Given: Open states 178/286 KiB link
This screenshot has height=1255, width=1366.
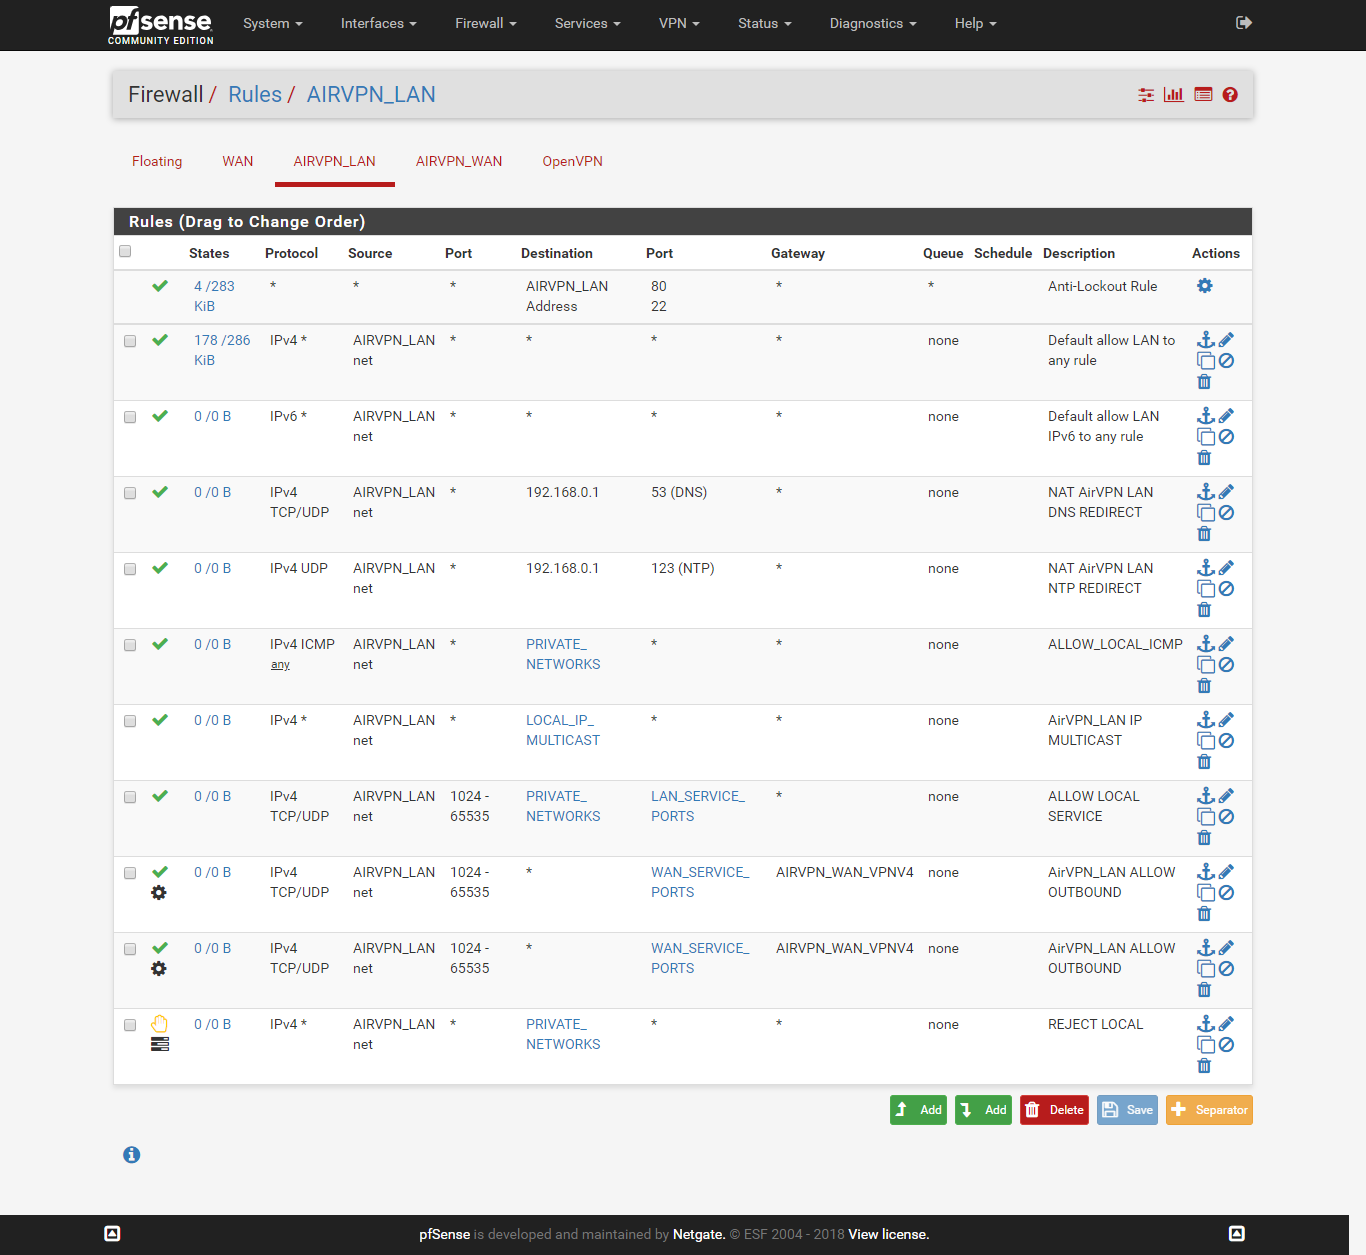Looking at the screenshot, I should pos(222,350).
